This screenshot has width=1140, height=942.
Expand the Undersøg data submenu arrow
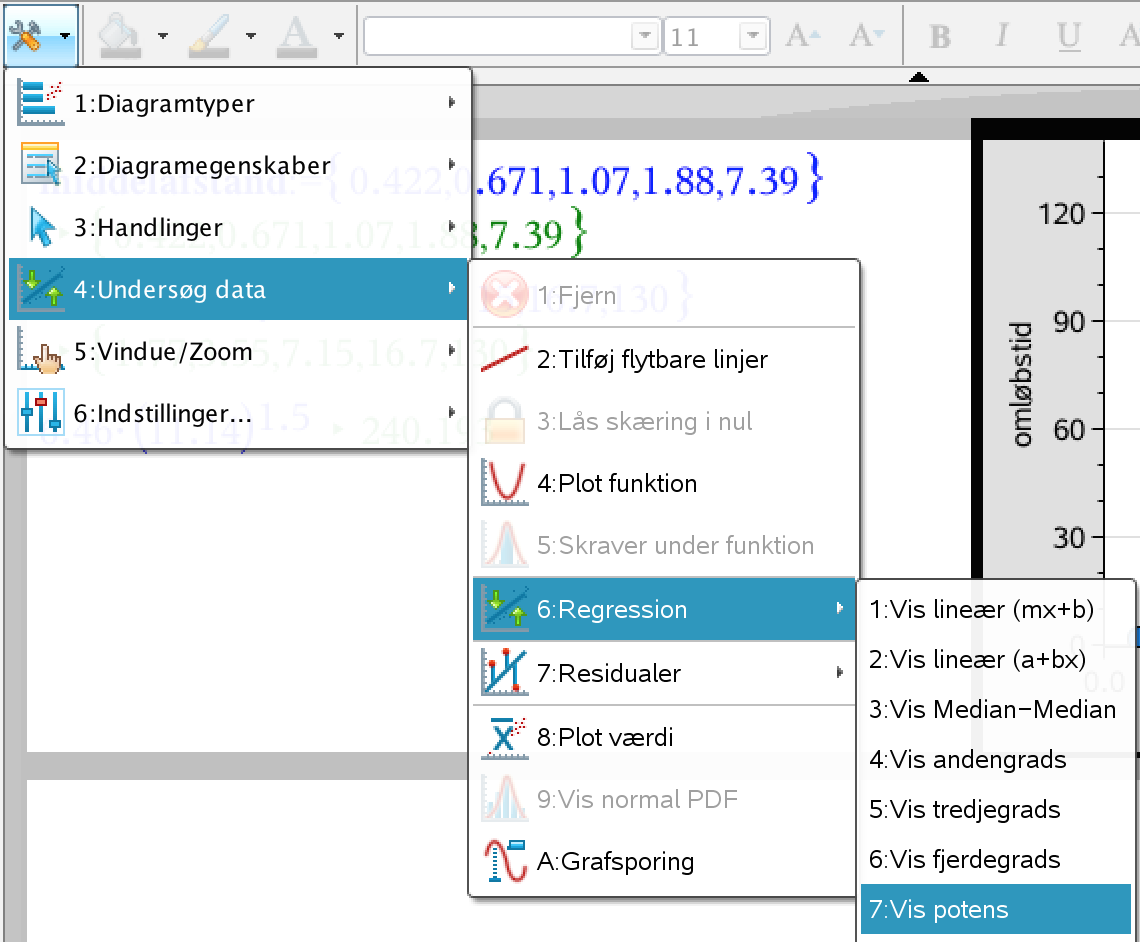(x=451, y=289)
